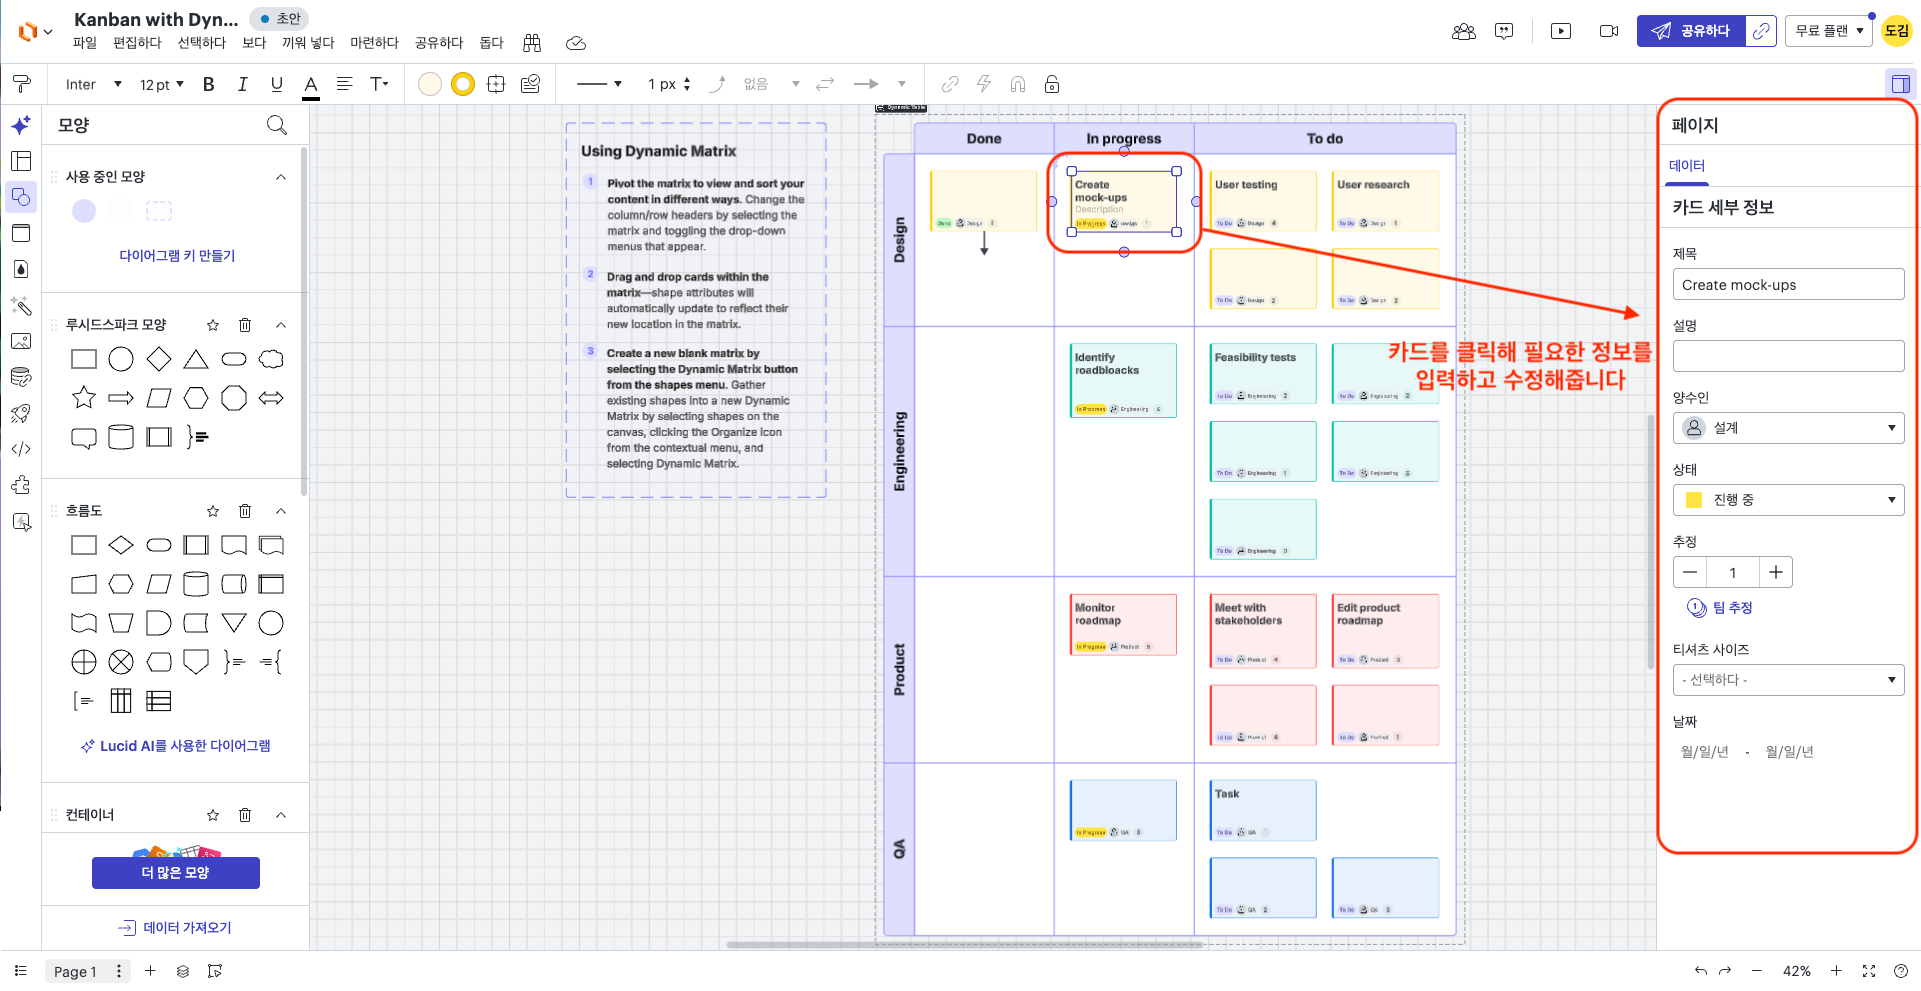Toggle underline formatting
Image resolution: width=1921 pixels, height=991 pixels.
[277, 84]
